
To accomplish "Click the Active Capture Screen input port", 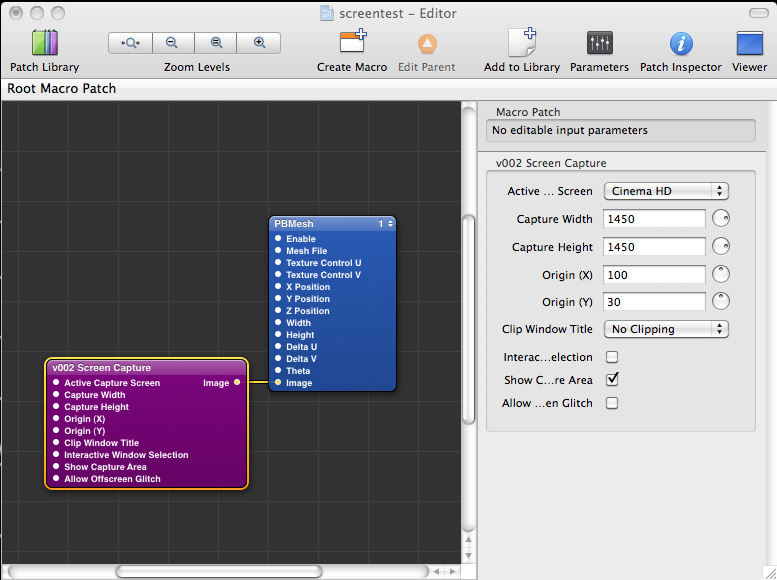I will 56,382.
